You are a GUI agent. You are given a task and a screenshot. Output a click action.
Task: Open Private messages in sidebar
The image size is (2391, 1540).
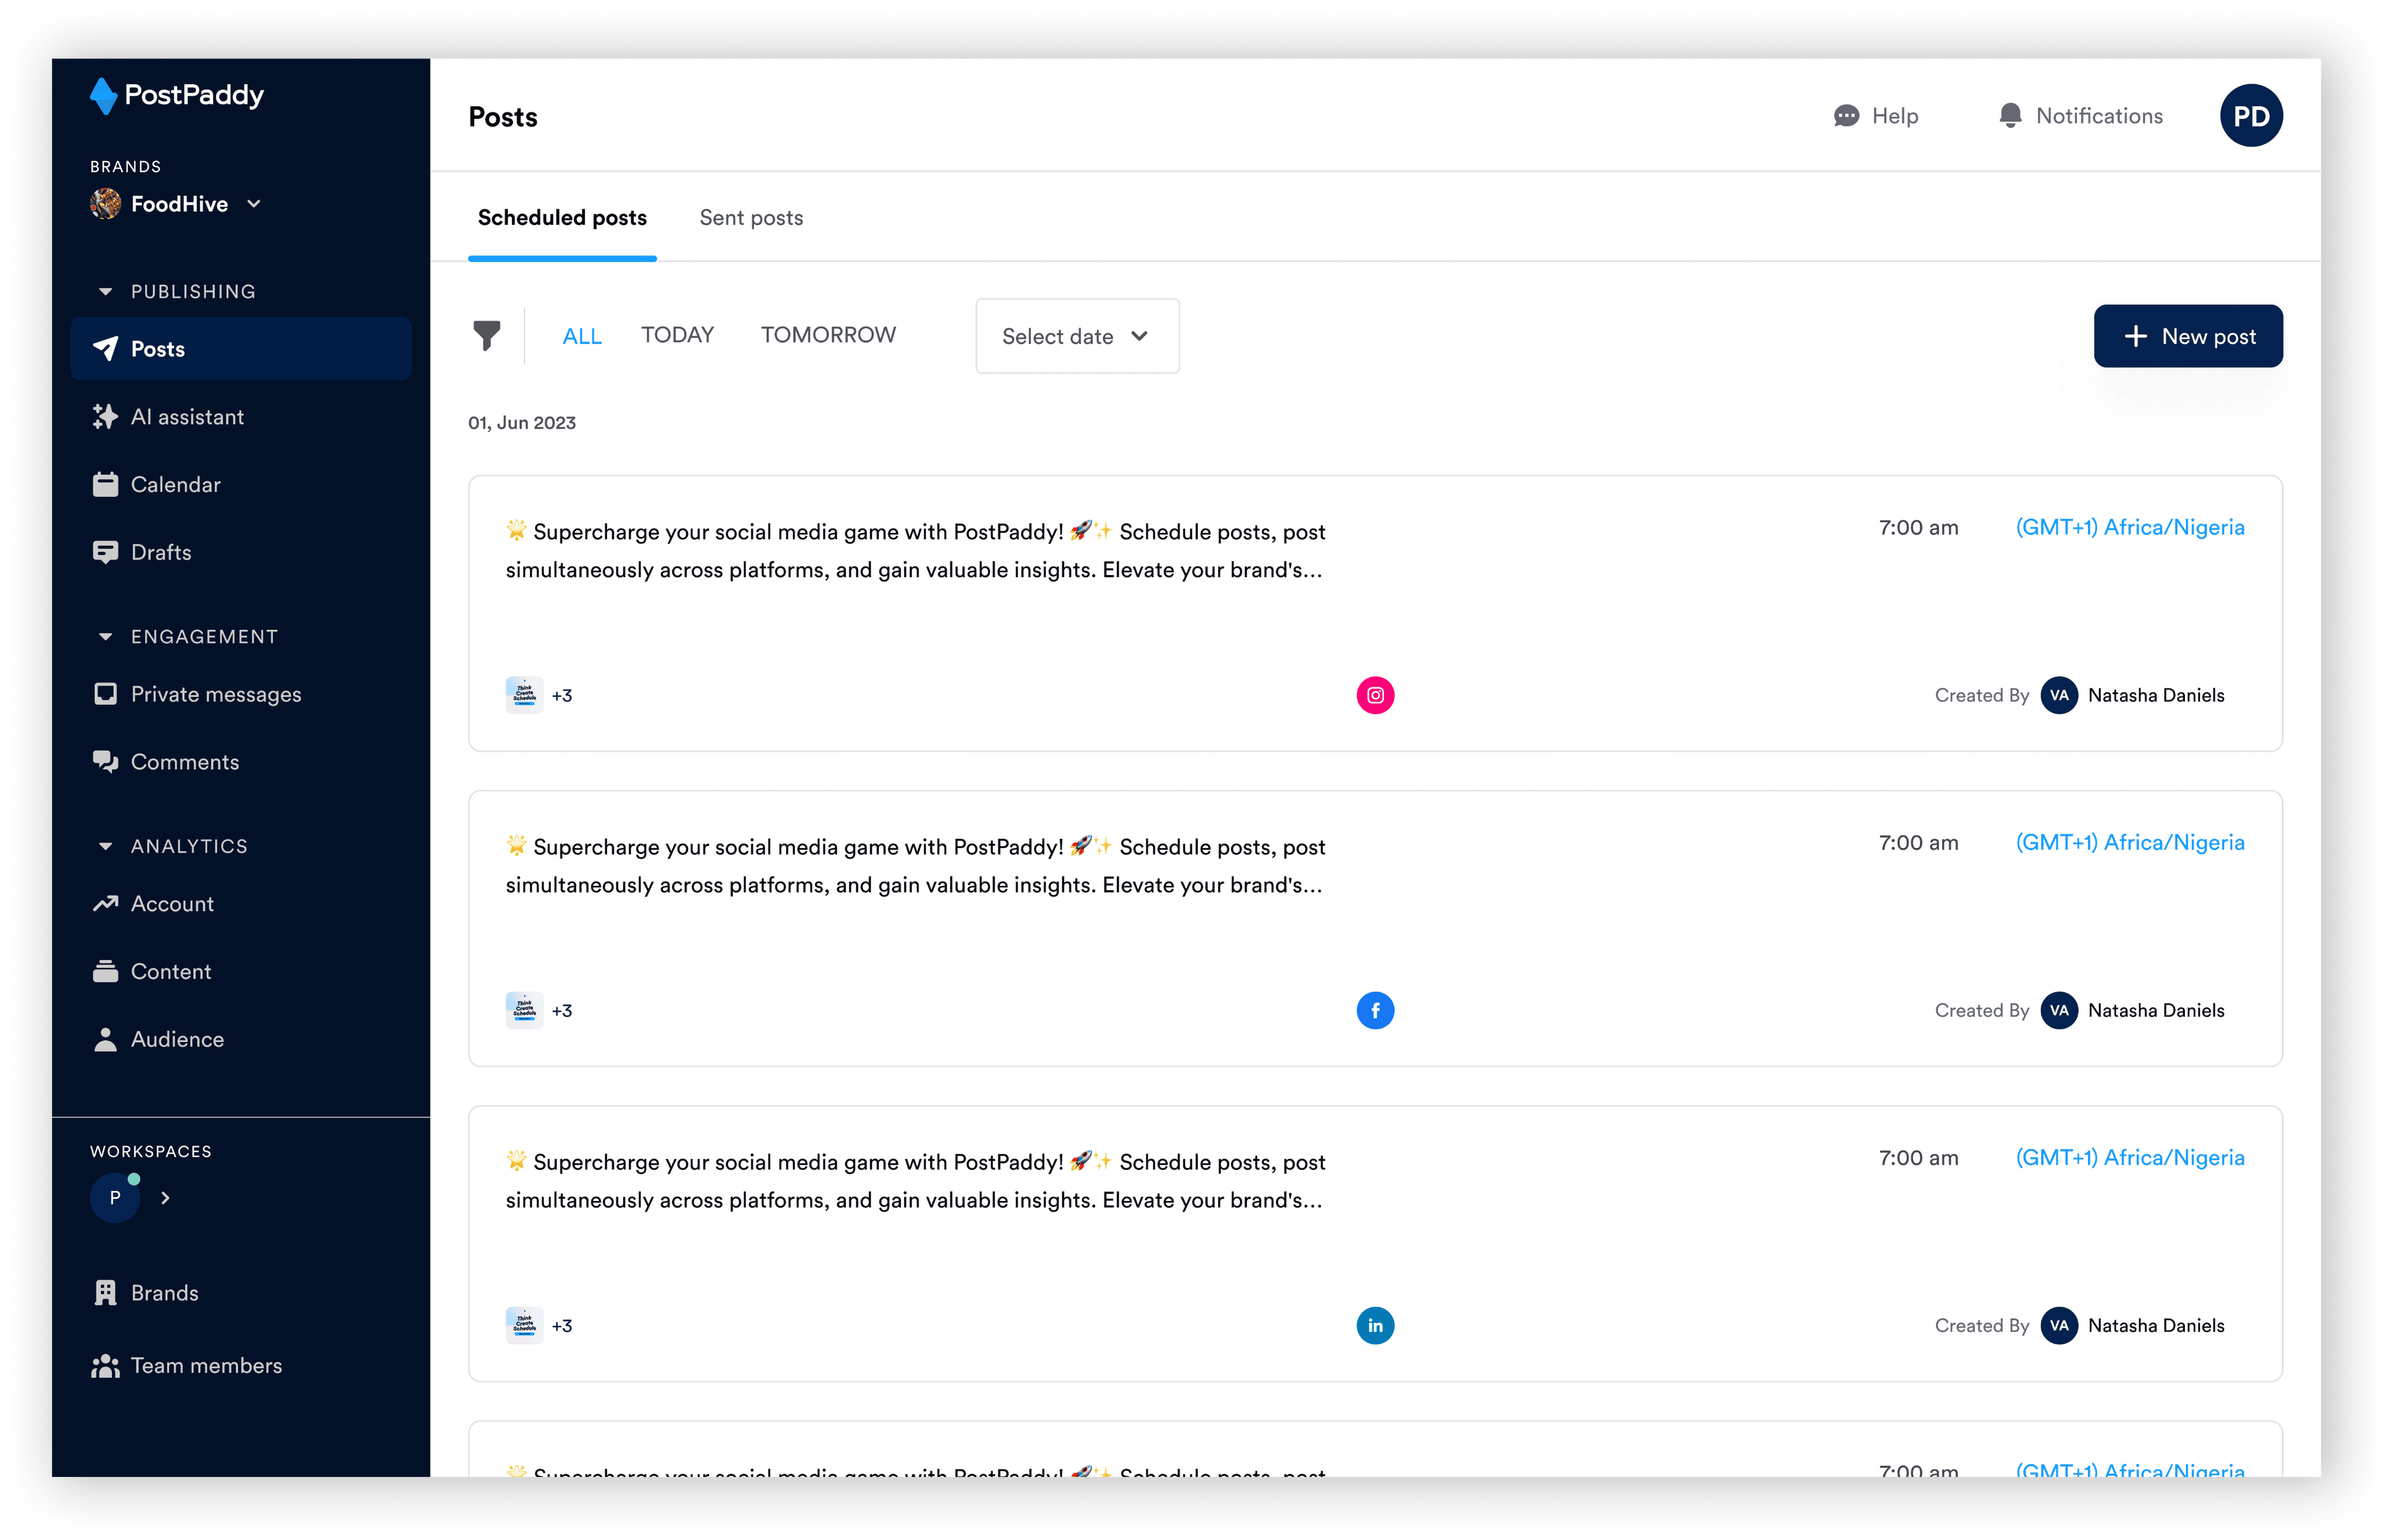click(215, 694)
